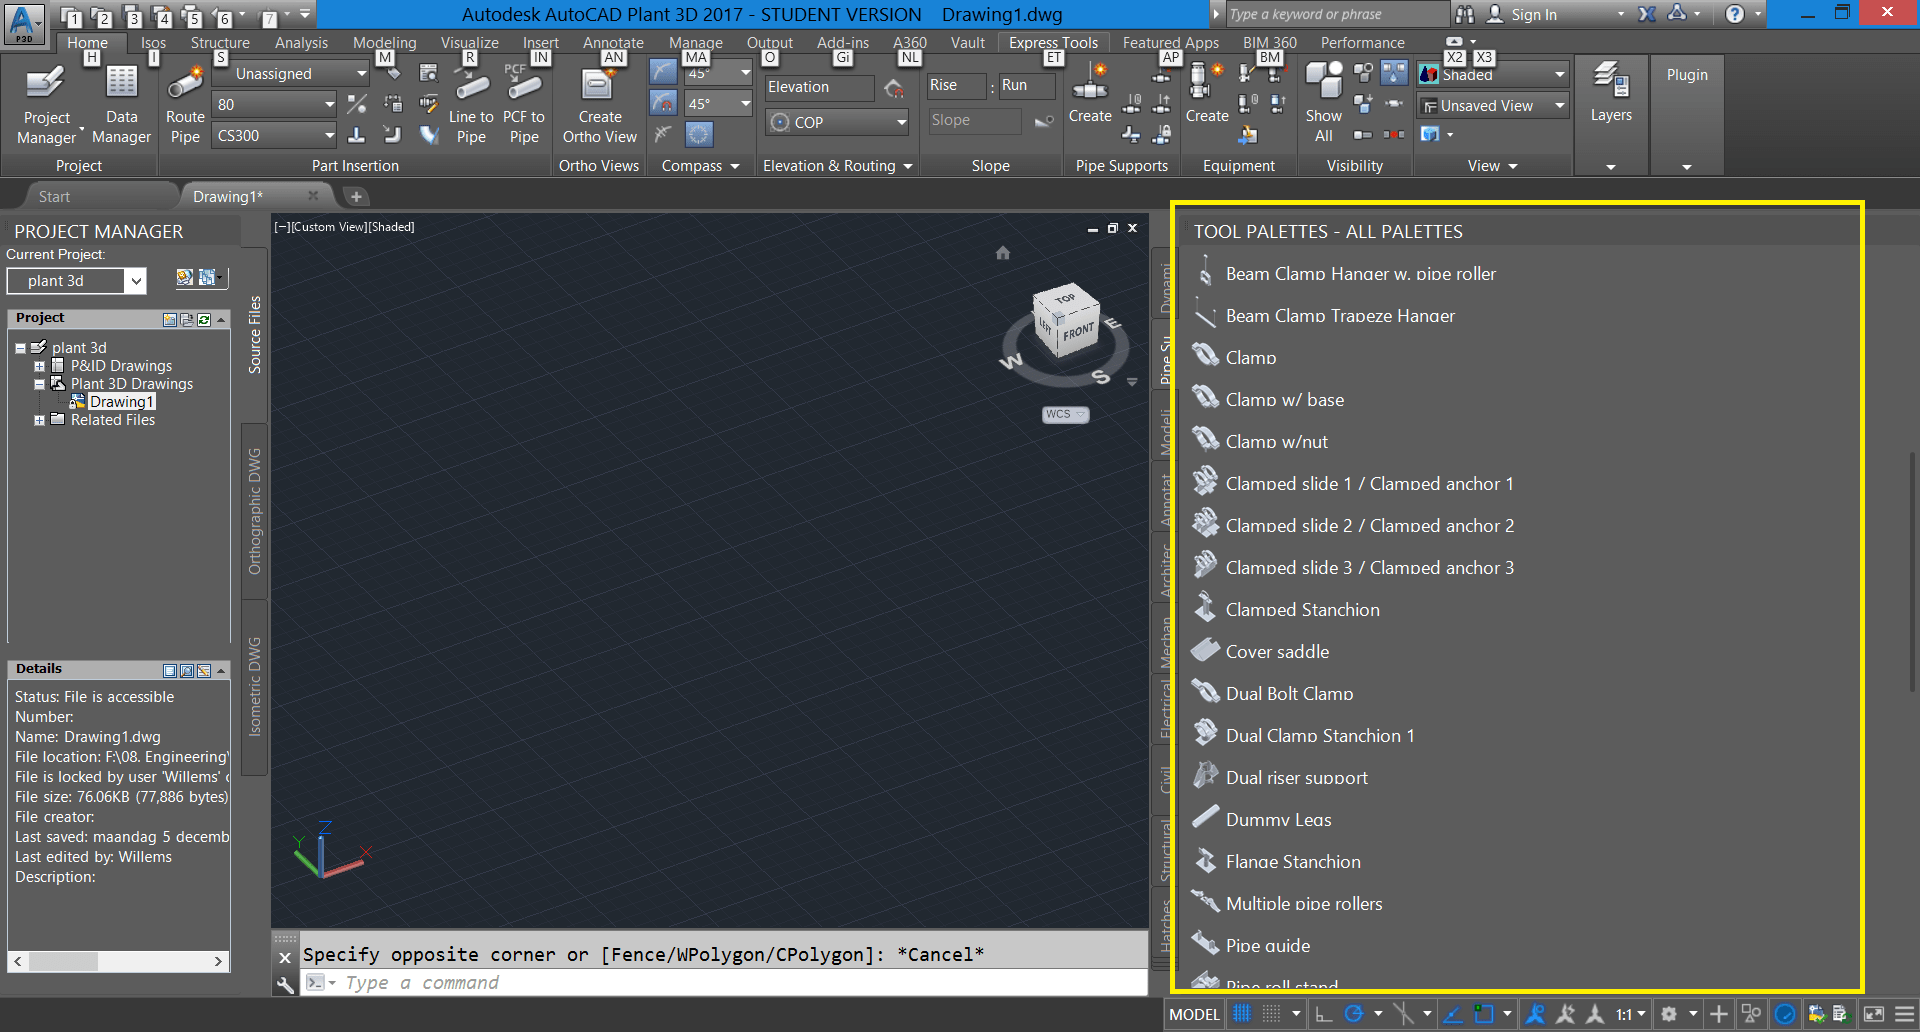This screenshot has height=1032, width=1920.
Task: Click the MODEL button in status bar
Action: (x=1194, y=1014)
